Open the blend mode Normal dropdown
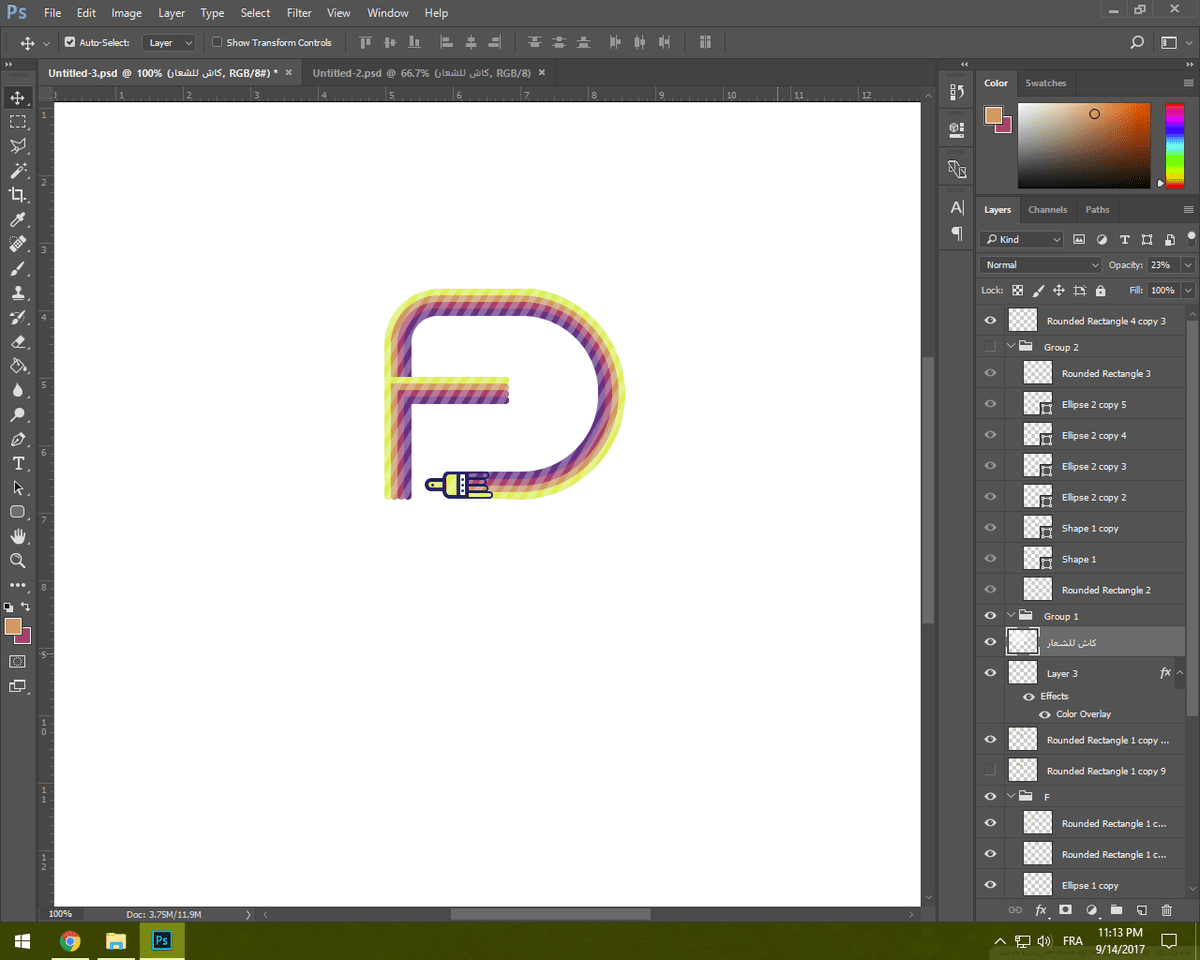 click(x=1040, y=265)
